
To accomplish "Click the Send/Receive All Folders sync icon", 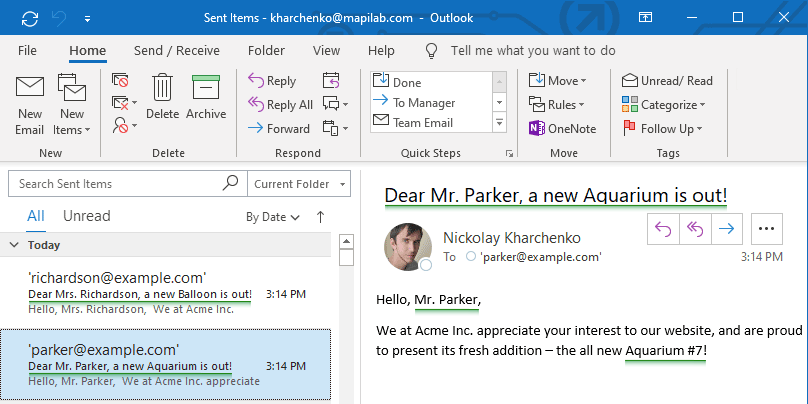I will click(30, 18).
